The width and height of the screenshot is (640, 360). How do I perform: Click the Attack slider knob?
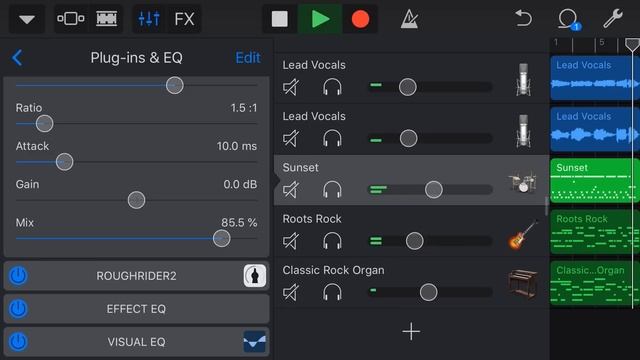point(64,162)
